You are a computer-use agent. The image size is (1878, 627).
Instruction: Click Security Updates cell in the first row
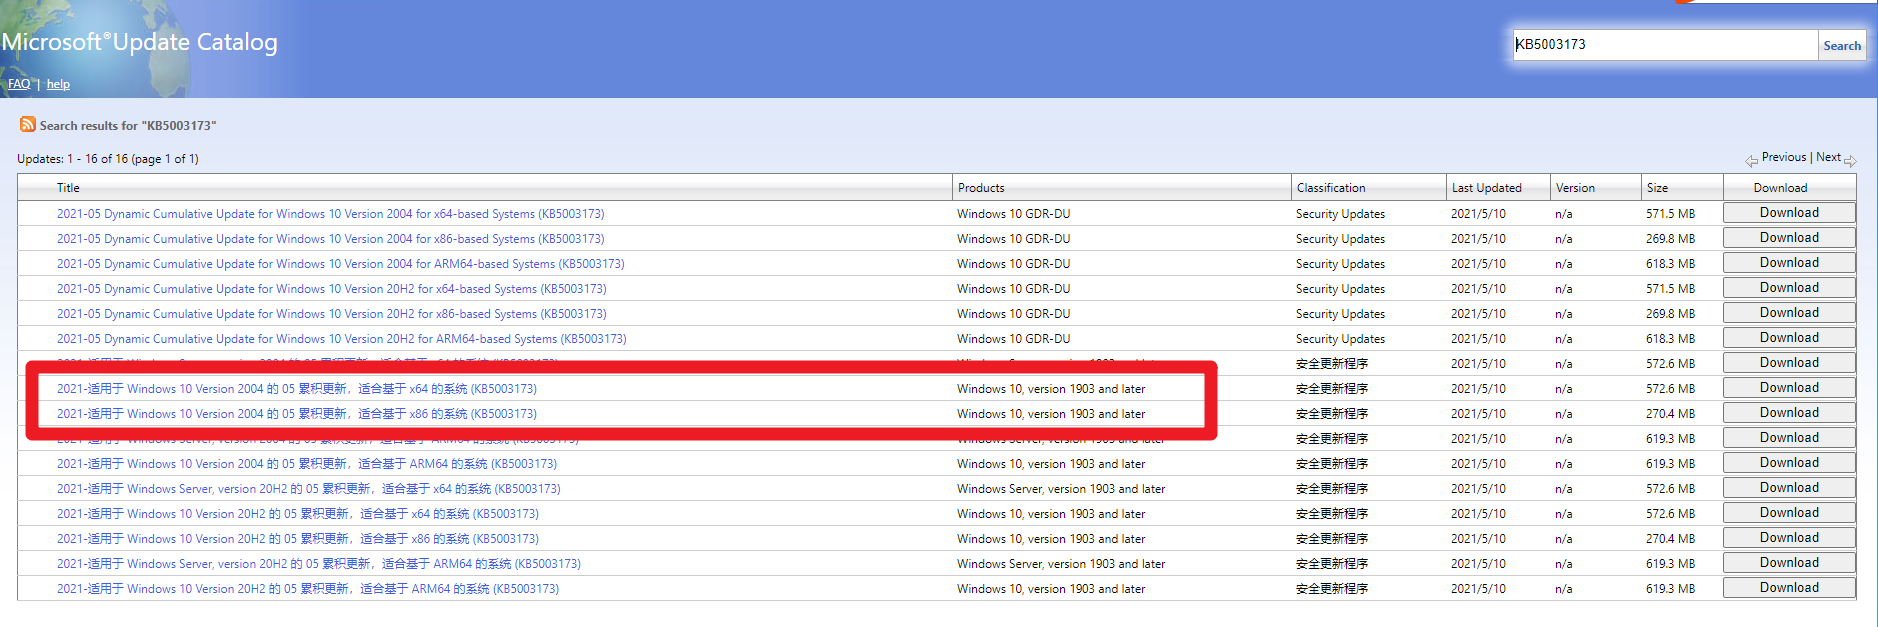[x=1340, y=214]
